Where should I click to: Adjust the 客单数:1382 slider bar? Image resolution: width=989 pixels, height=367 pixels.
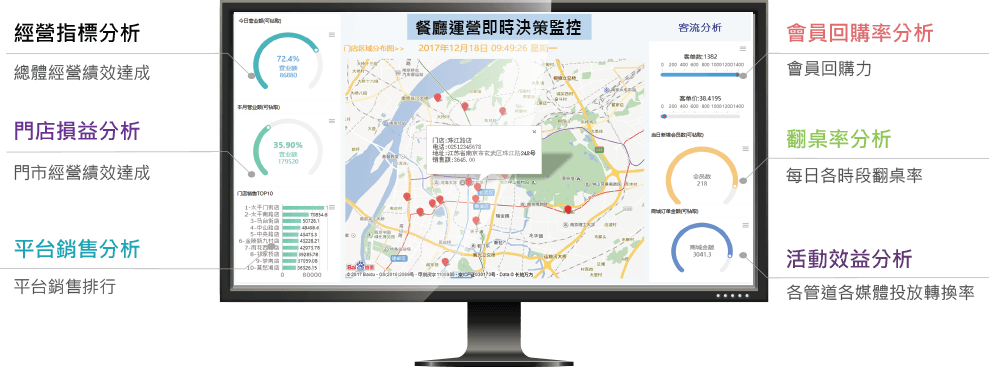point(700,74)
